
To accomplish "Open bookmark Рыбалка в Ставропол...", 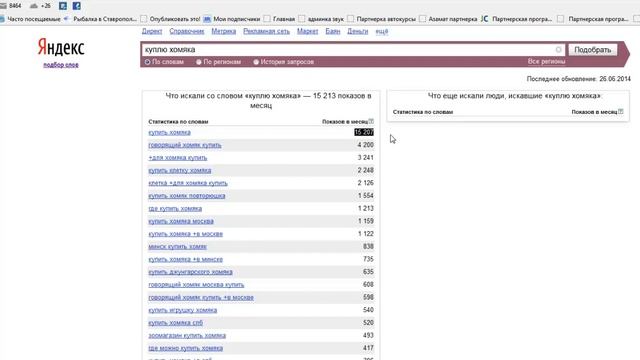I will tap(100, 19).
